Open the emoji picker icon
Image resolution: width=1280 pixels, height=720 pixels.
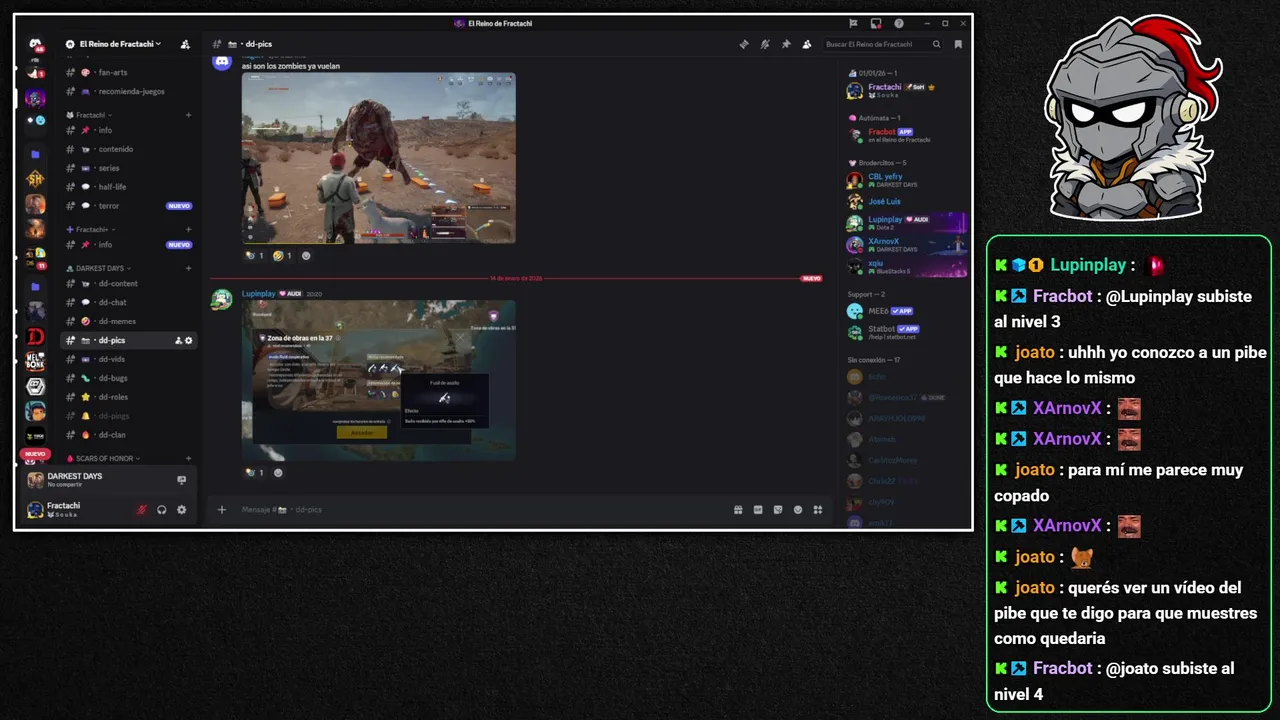[x=798, y=510]
